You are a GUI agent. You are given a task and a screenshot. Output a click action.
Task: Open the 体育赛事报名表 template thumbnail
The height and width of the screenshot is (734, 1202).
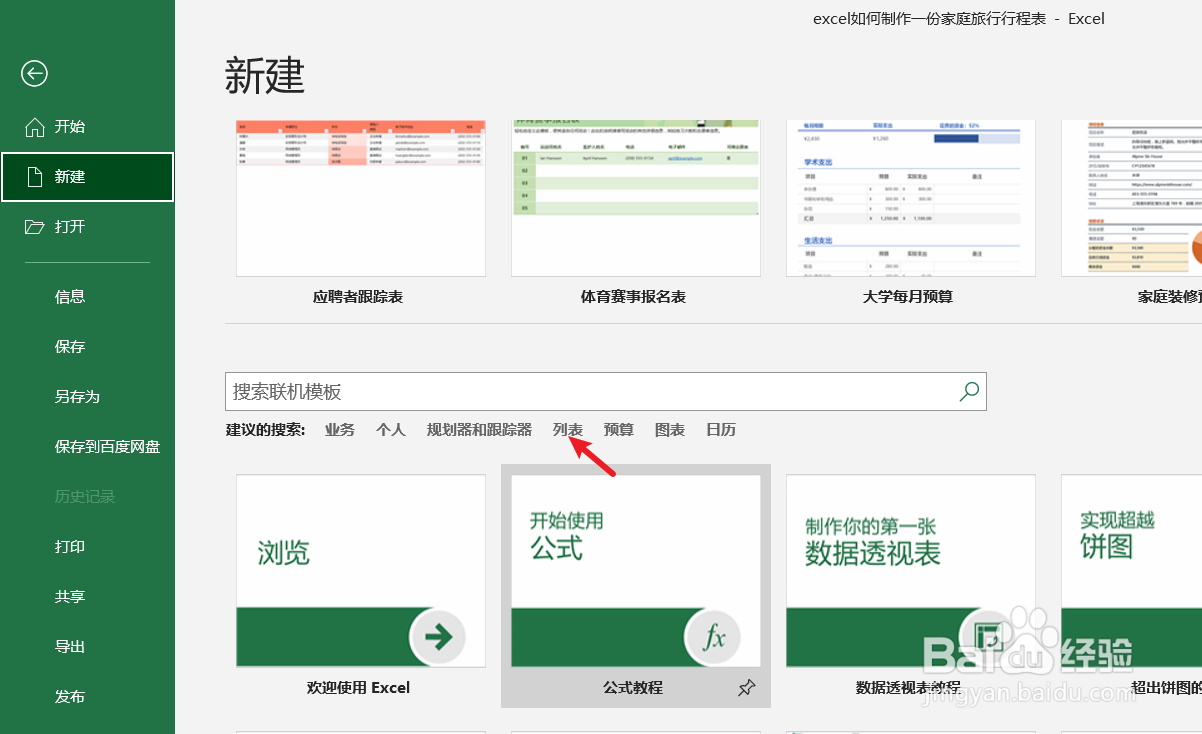point(636,198)
